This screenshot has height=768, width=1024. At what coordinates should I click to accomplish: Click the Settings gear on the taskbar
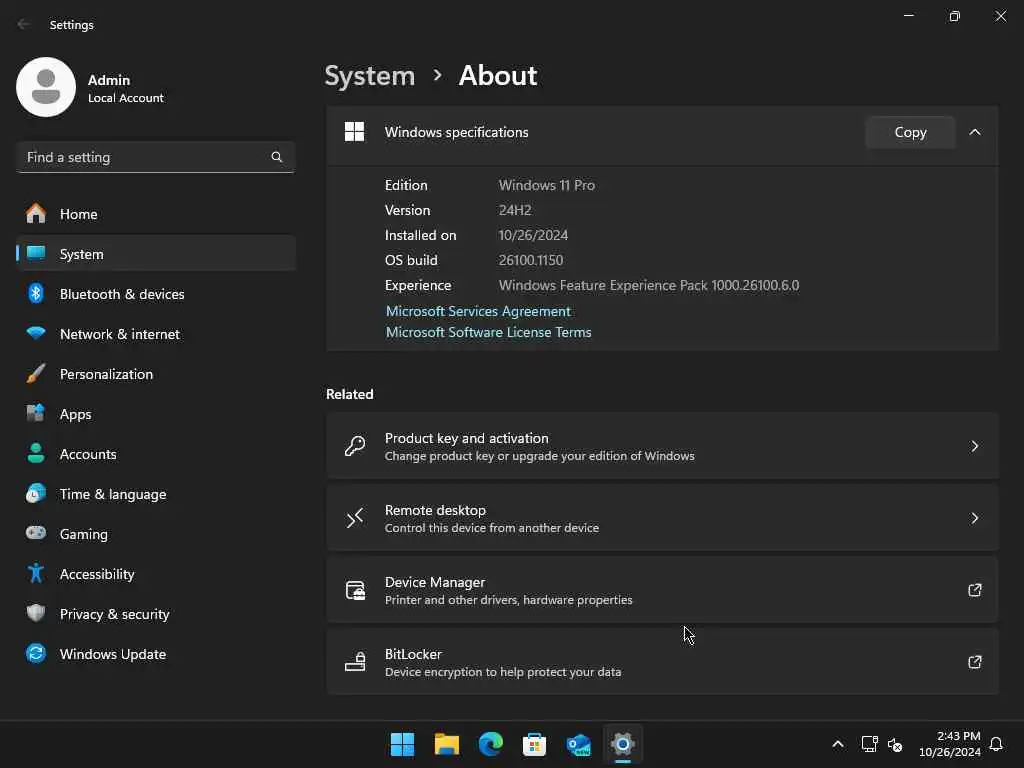pyautogui.click(x=622, y=744)
